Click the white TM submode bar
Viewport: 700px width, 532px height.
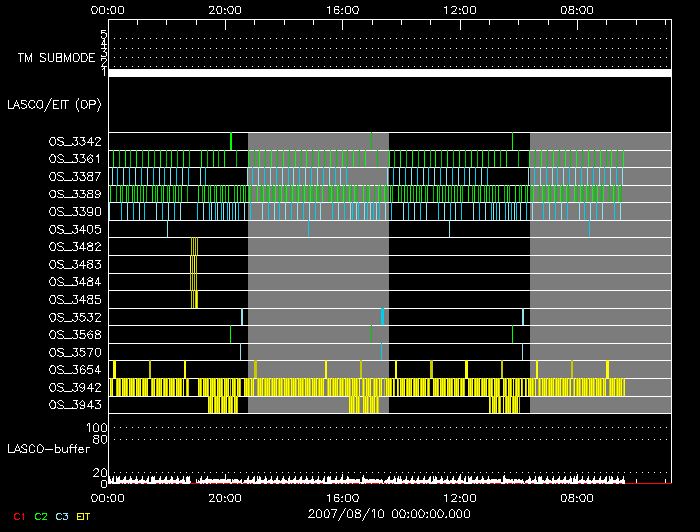390,73
